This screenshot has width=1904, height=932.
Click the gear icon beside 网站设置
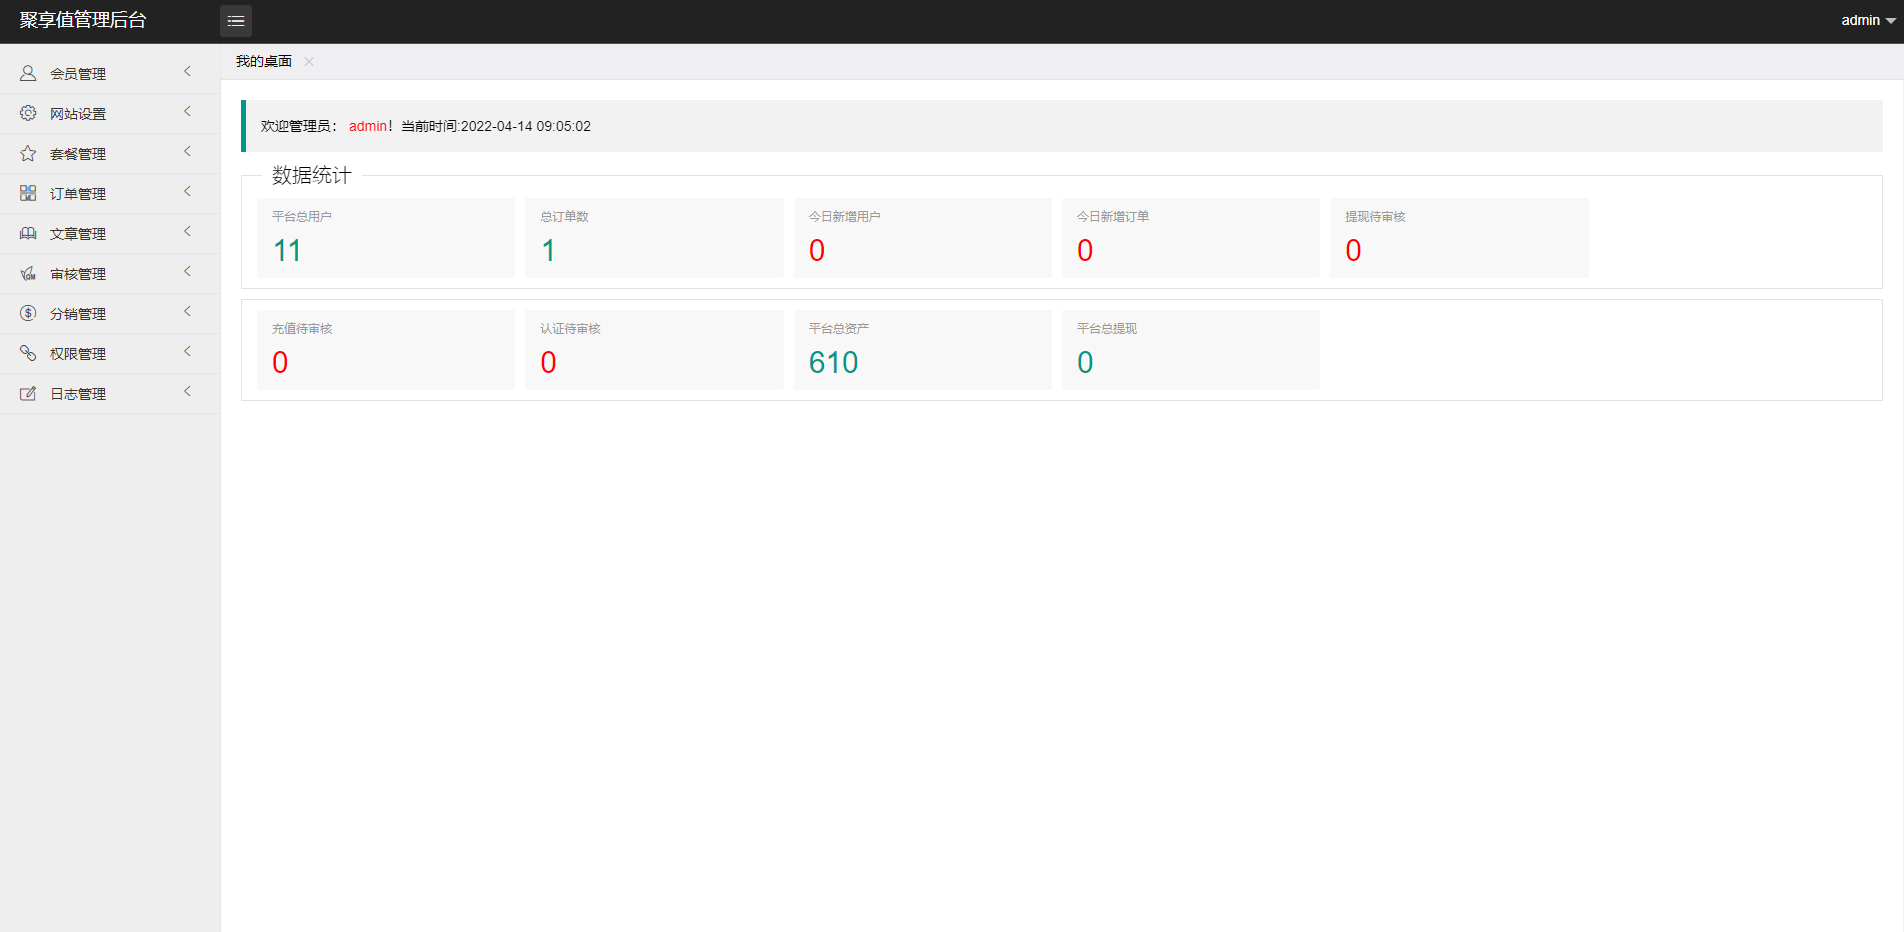click(x=28, y=113)
